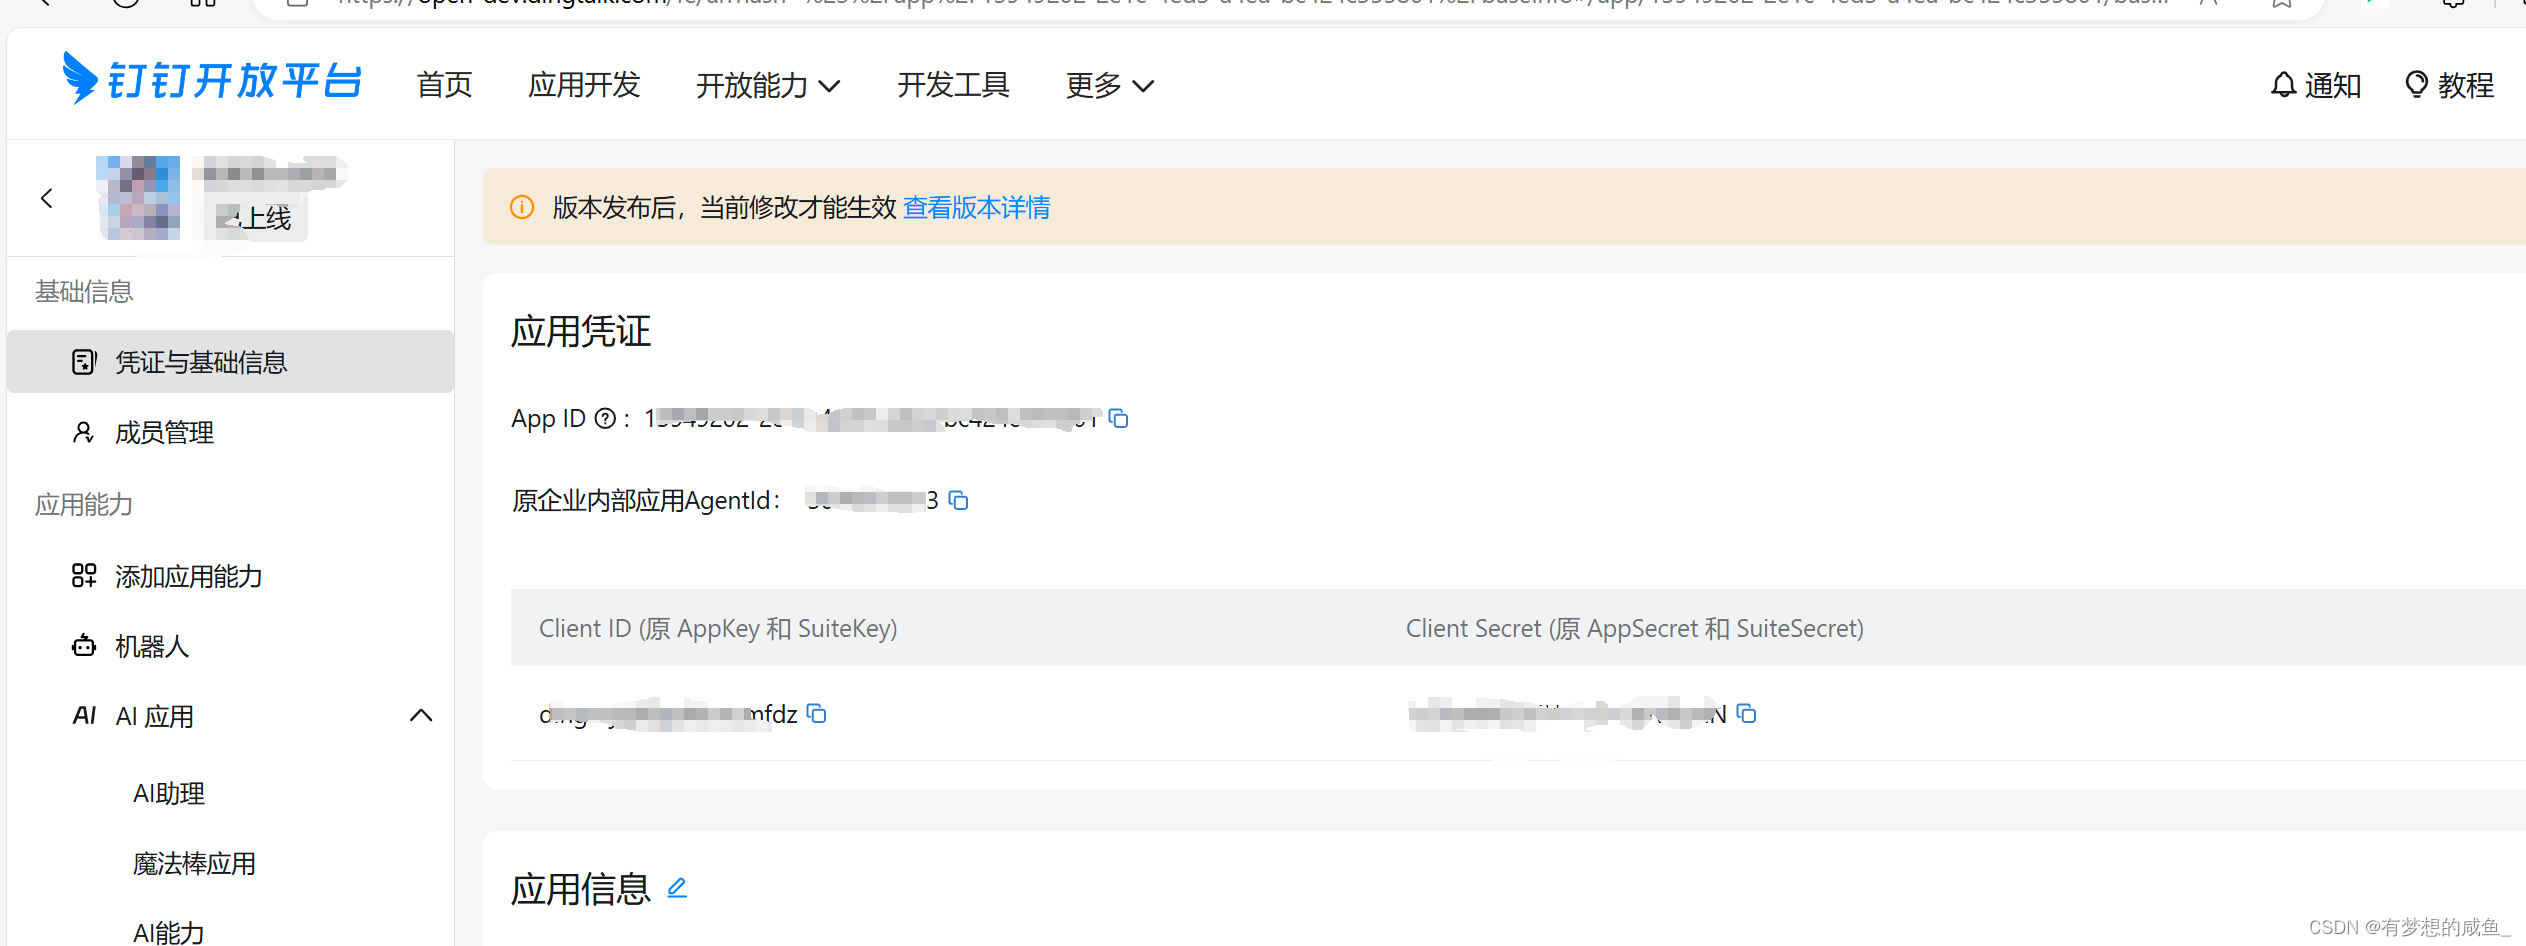The image size is (2526, 946).
Task: Click the 凭证与基础信息 document icon
Action: pyautogui.click(x=84, y=362)
